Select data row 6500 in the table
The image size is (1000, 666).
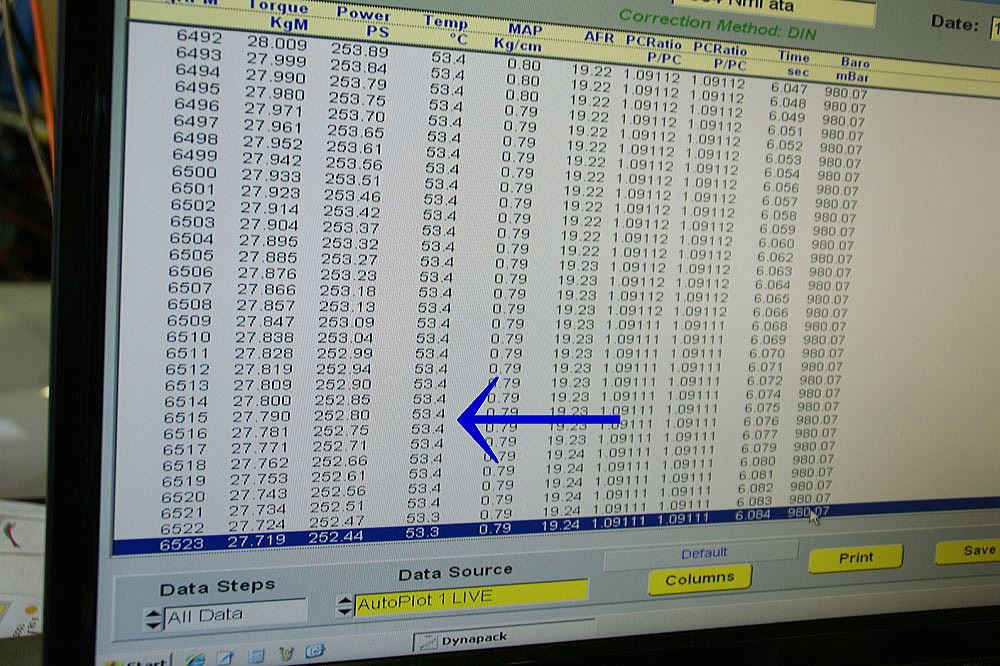[193, 172]
